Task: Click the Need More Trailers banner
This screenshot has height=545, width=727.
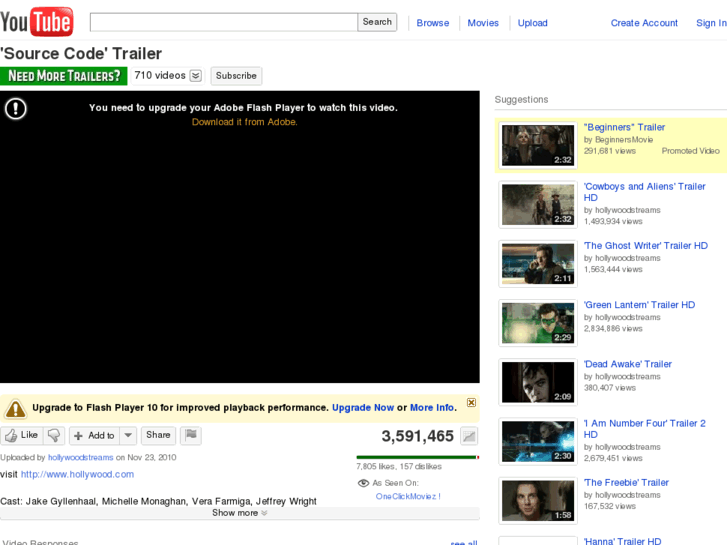Action: 64,76
